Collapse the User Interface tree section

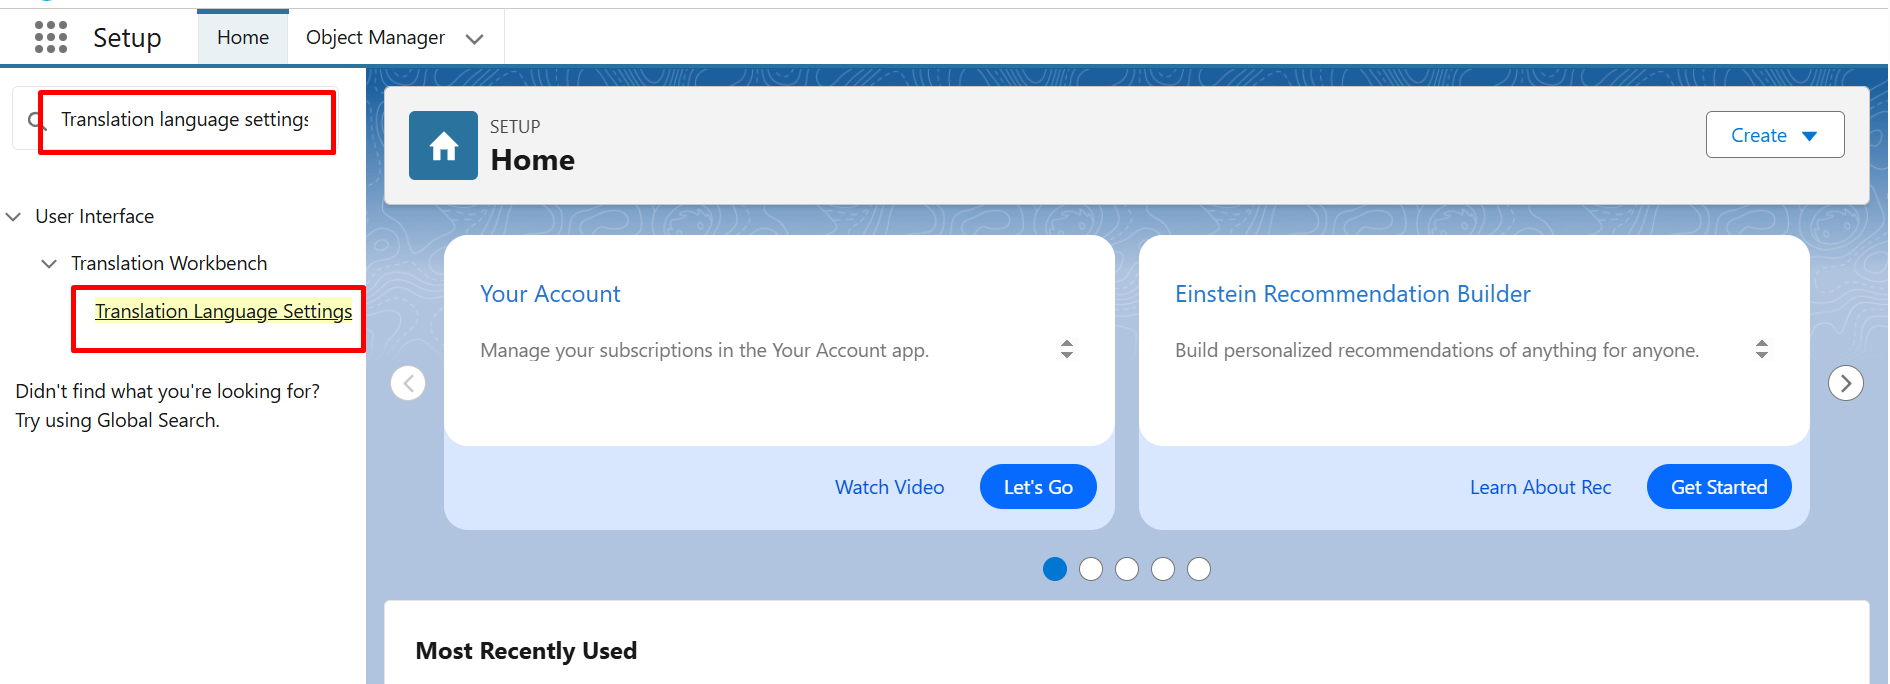click(x=14, y=217)
